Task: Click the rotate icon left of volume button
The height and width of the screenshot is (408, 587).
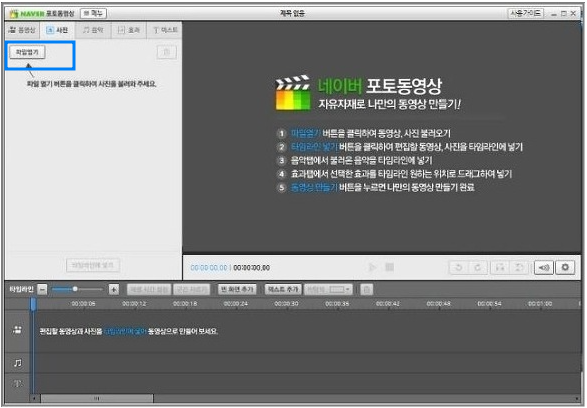Action: [x=519, y=267]
